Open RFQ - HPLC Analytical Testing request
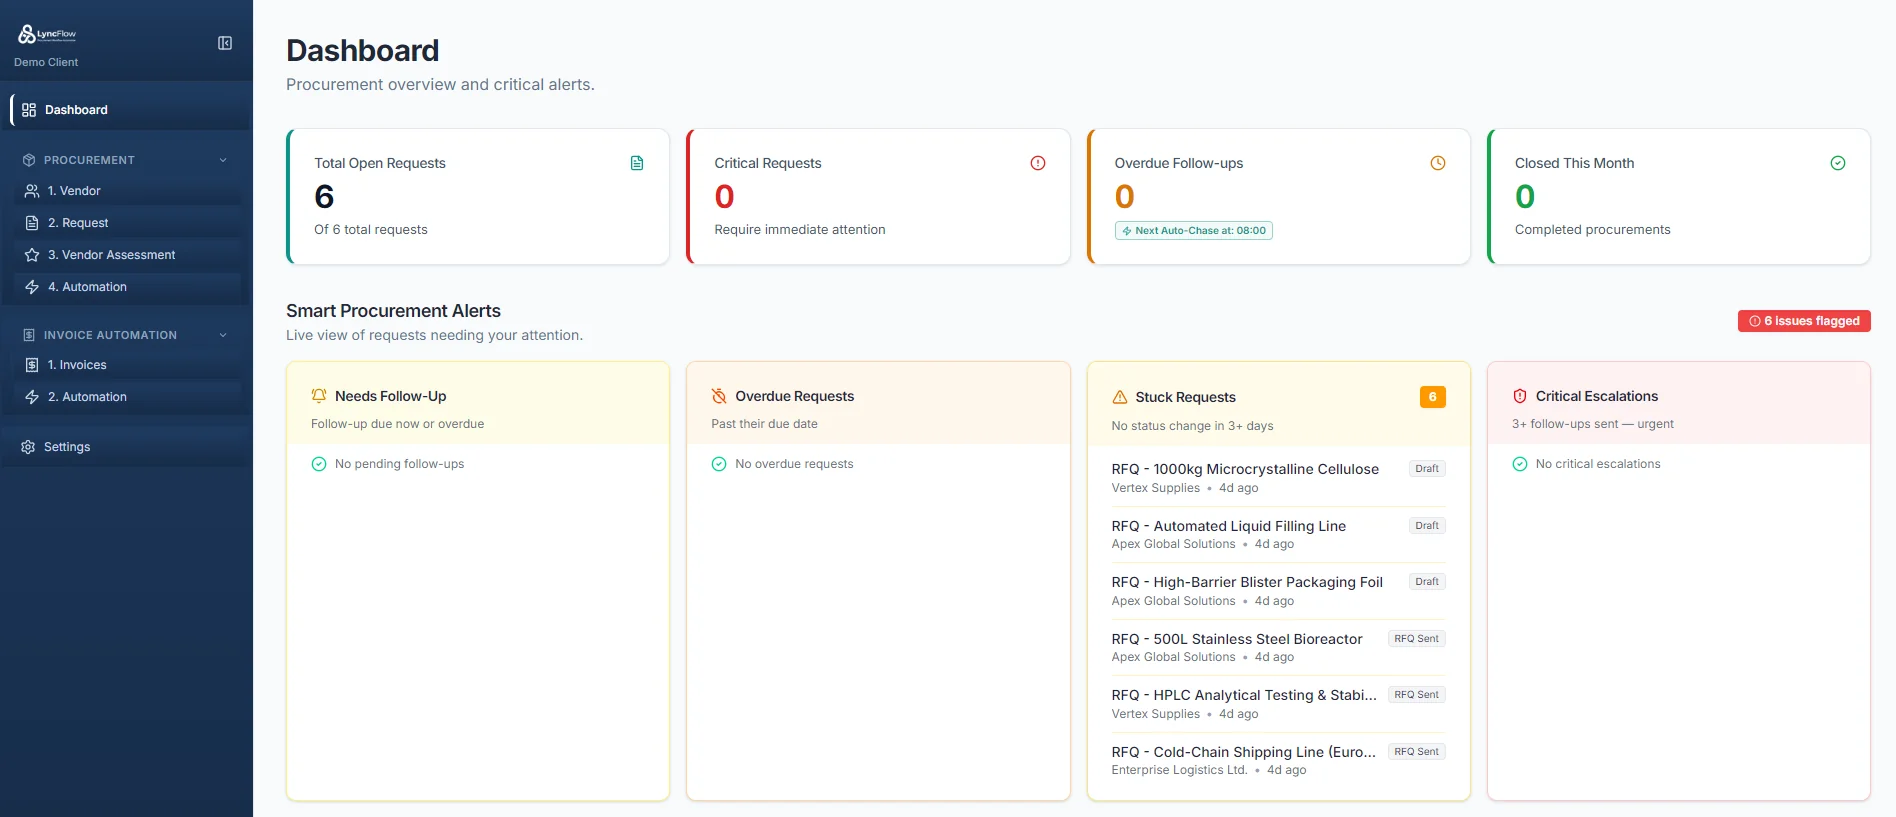 point(1244,695)
